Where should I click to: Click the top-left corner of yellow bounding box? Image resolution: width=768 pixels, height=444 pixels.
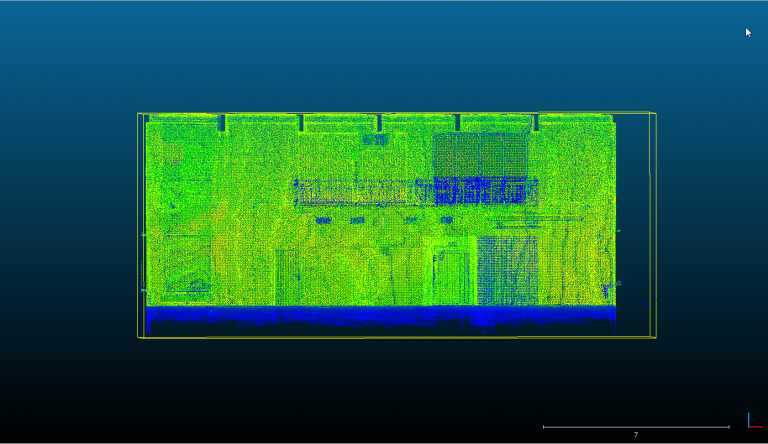[x=139, y=114]
